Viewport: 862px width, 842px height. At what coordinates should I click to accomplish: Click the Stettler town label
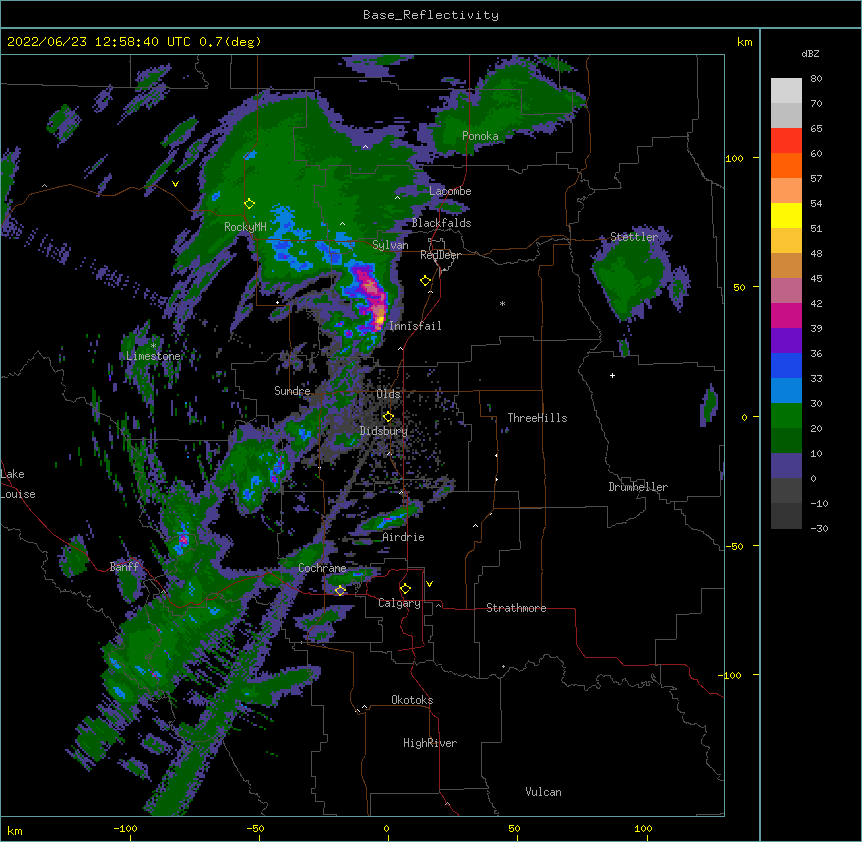(634, 237)
